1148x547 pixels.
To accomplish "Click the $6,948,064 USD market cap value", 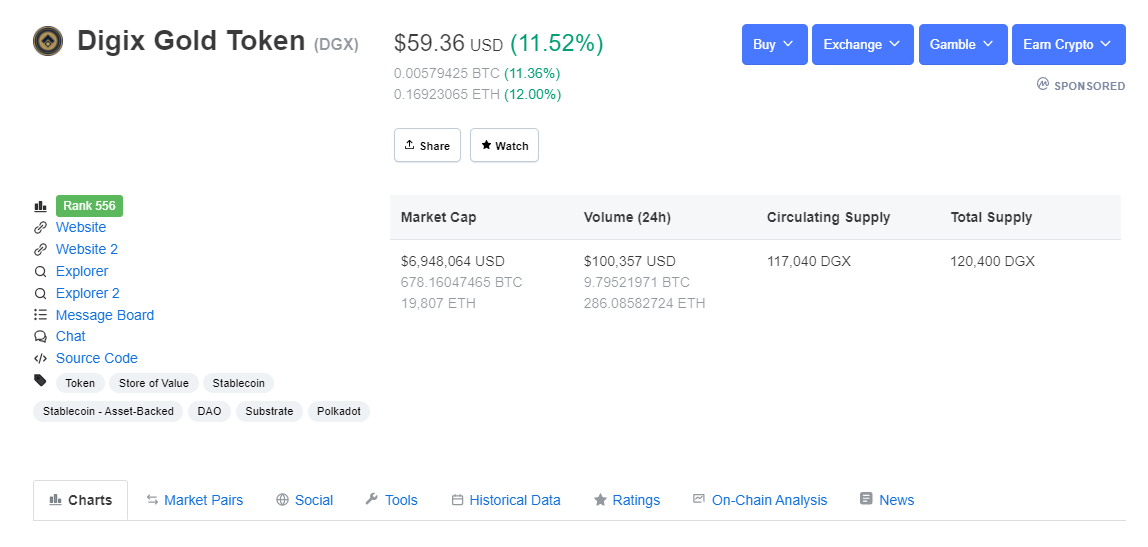I will pyautogui.click(x=452, y=261).
